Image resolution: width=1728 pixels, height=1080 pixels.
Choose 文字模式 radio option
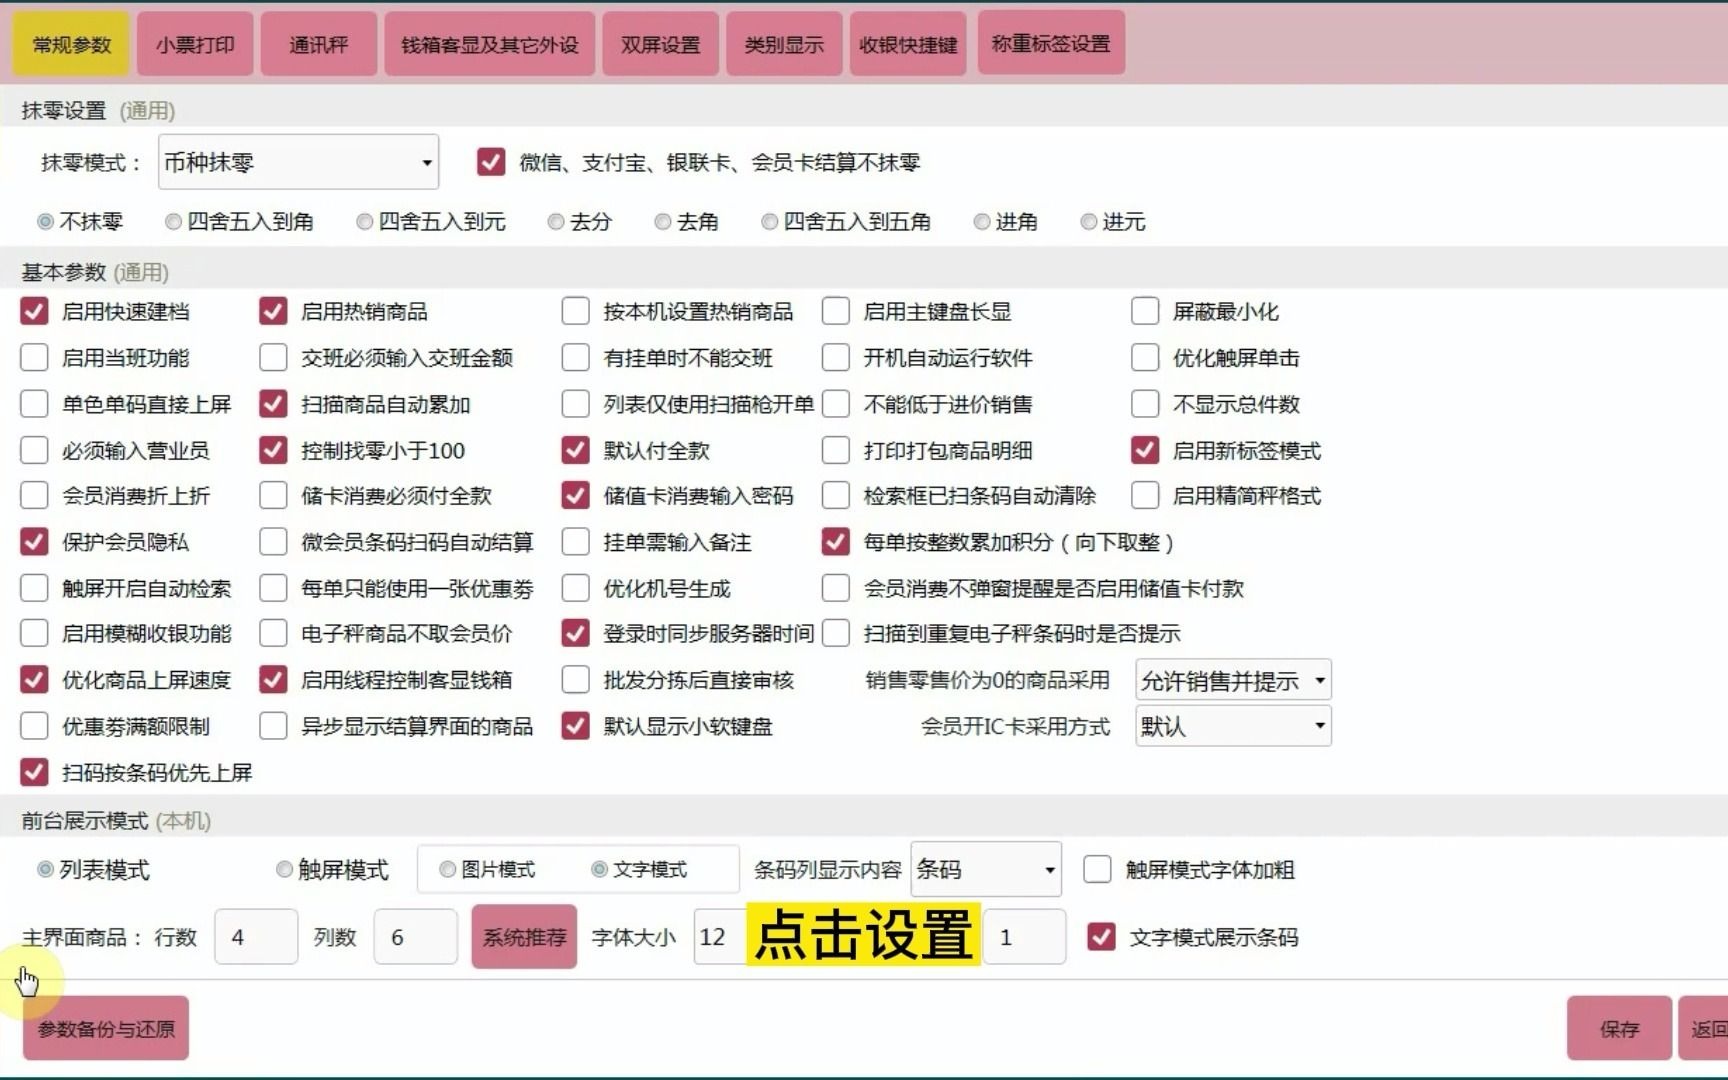(599, 870)
